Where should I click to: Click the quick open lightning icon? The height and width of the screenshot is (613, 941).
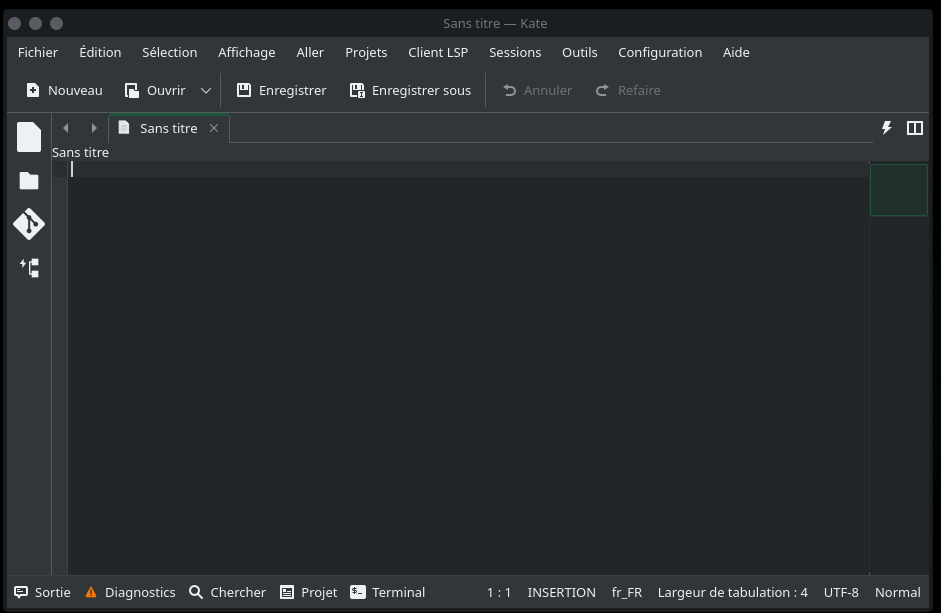point(886,128)
